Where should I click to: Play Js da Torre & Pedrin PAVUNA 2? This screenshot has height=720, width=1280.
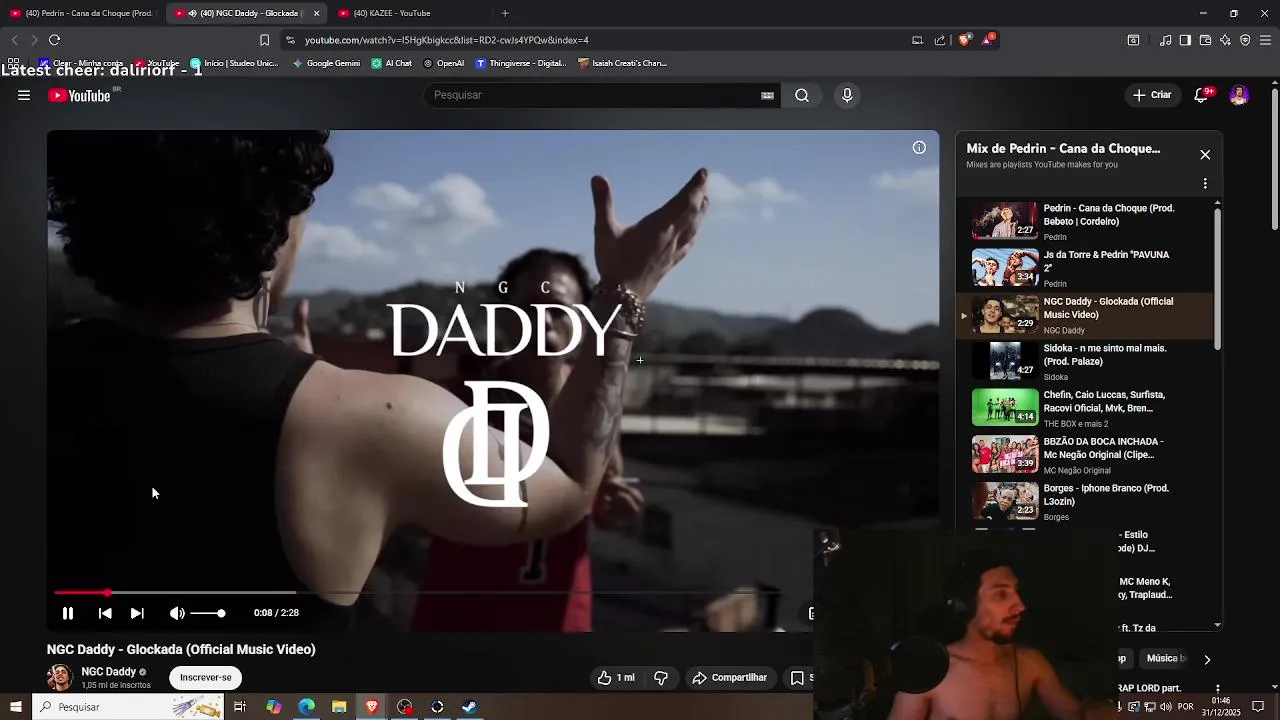[1085, 268]
